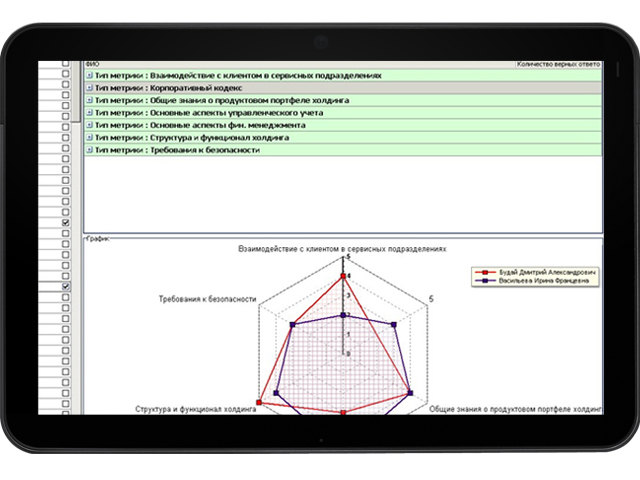Click red data point near "Структура и функционал холдинга"
Screen dimensions: 640x480
click(x=260, y=402)
